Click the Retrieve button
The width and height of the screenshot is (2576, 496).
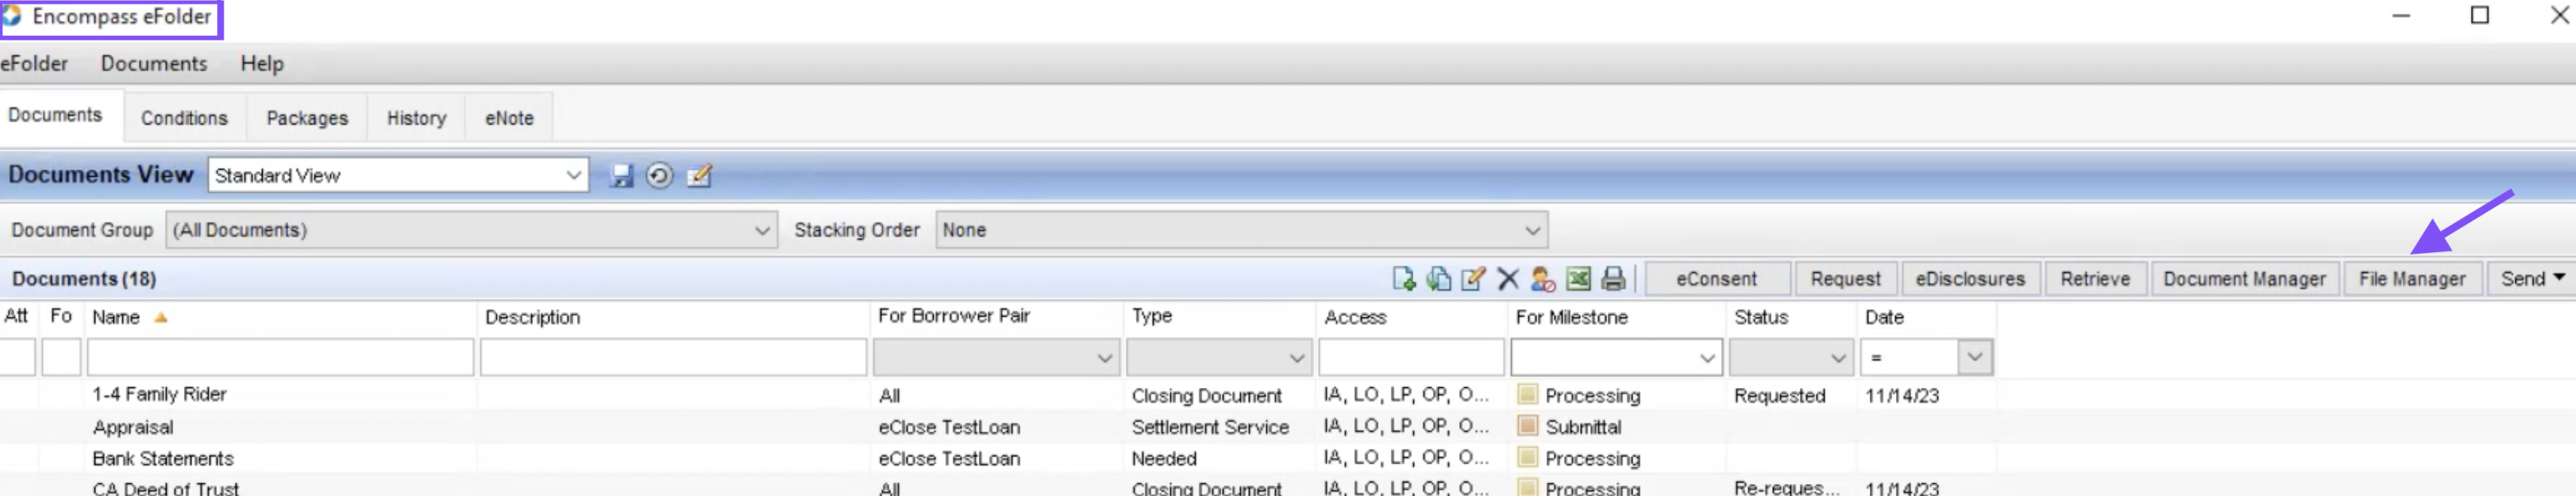tap(2095, 279)
